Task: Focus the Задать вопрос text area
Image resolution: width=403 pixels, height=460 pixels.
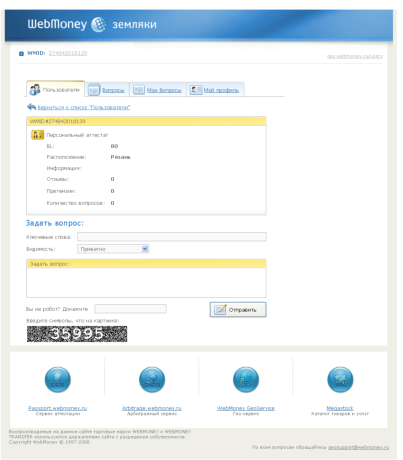Action: click(146, 283)
